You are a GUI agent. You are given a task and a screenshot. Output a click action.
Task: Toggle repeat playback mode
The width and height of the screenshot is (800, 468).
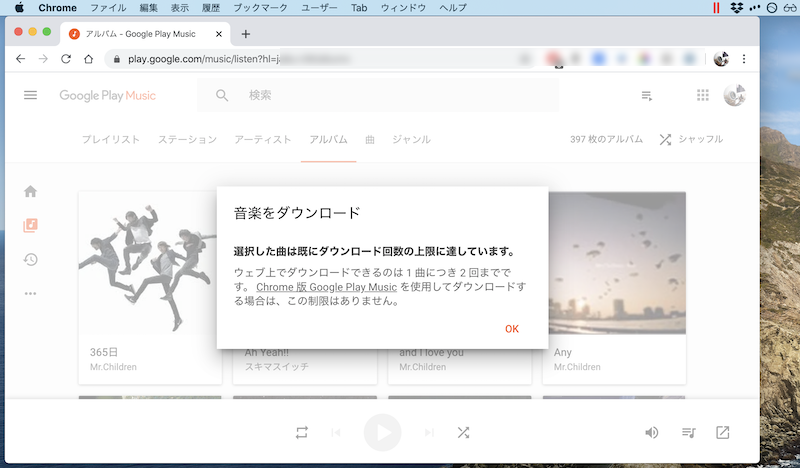point(302,432)
